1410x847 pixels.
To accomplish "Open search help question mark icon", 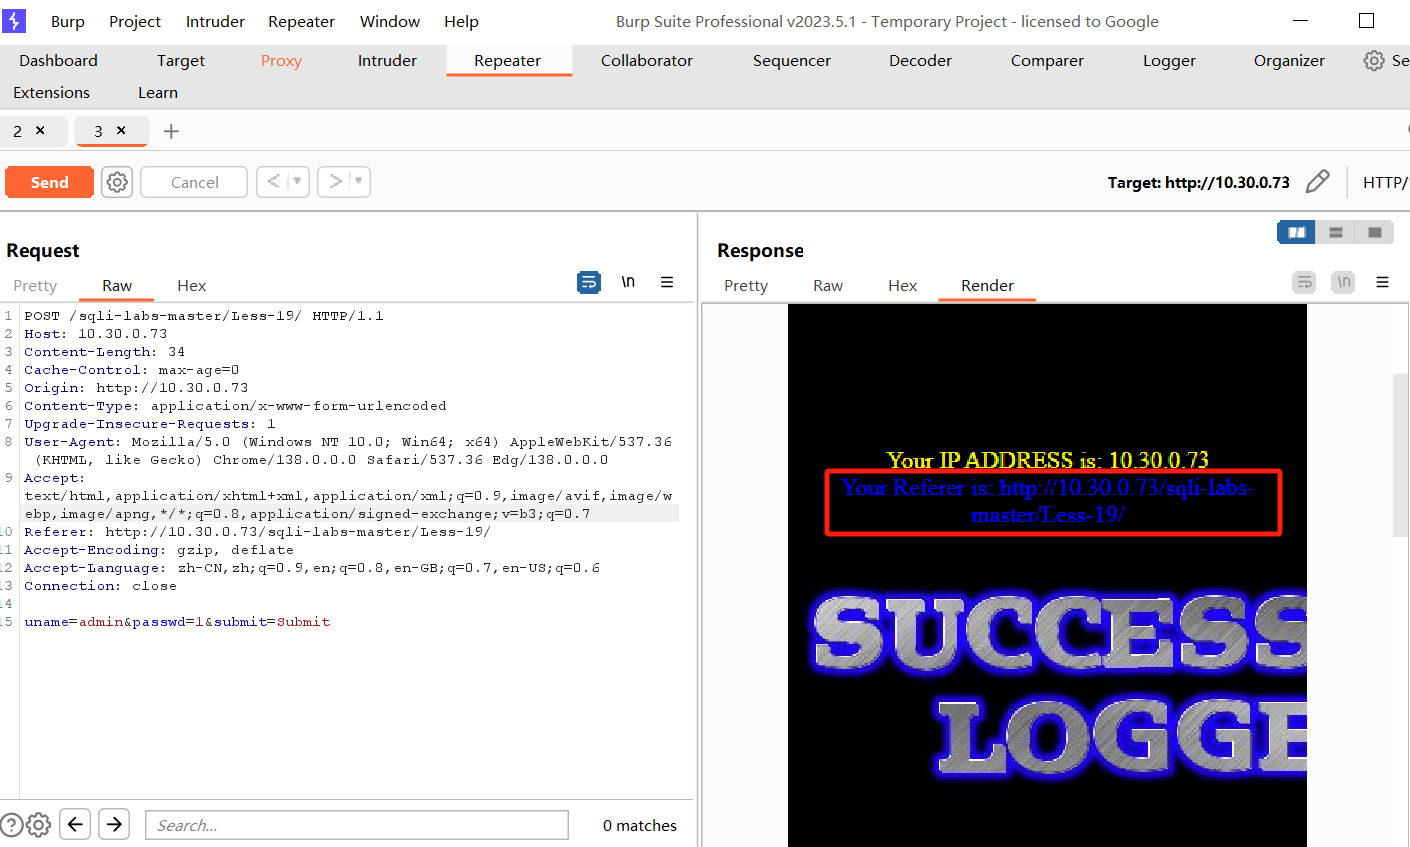I will pos(11,825).
